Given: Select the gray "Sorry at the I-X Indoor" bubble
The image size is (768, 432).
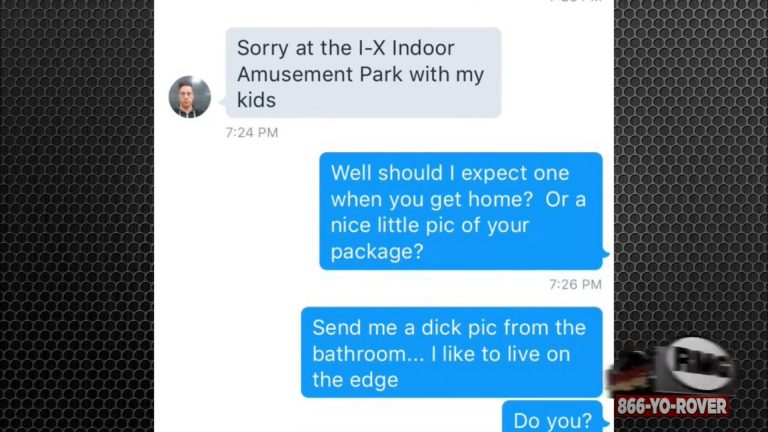Looking at the screenshot, I should 363,72.
